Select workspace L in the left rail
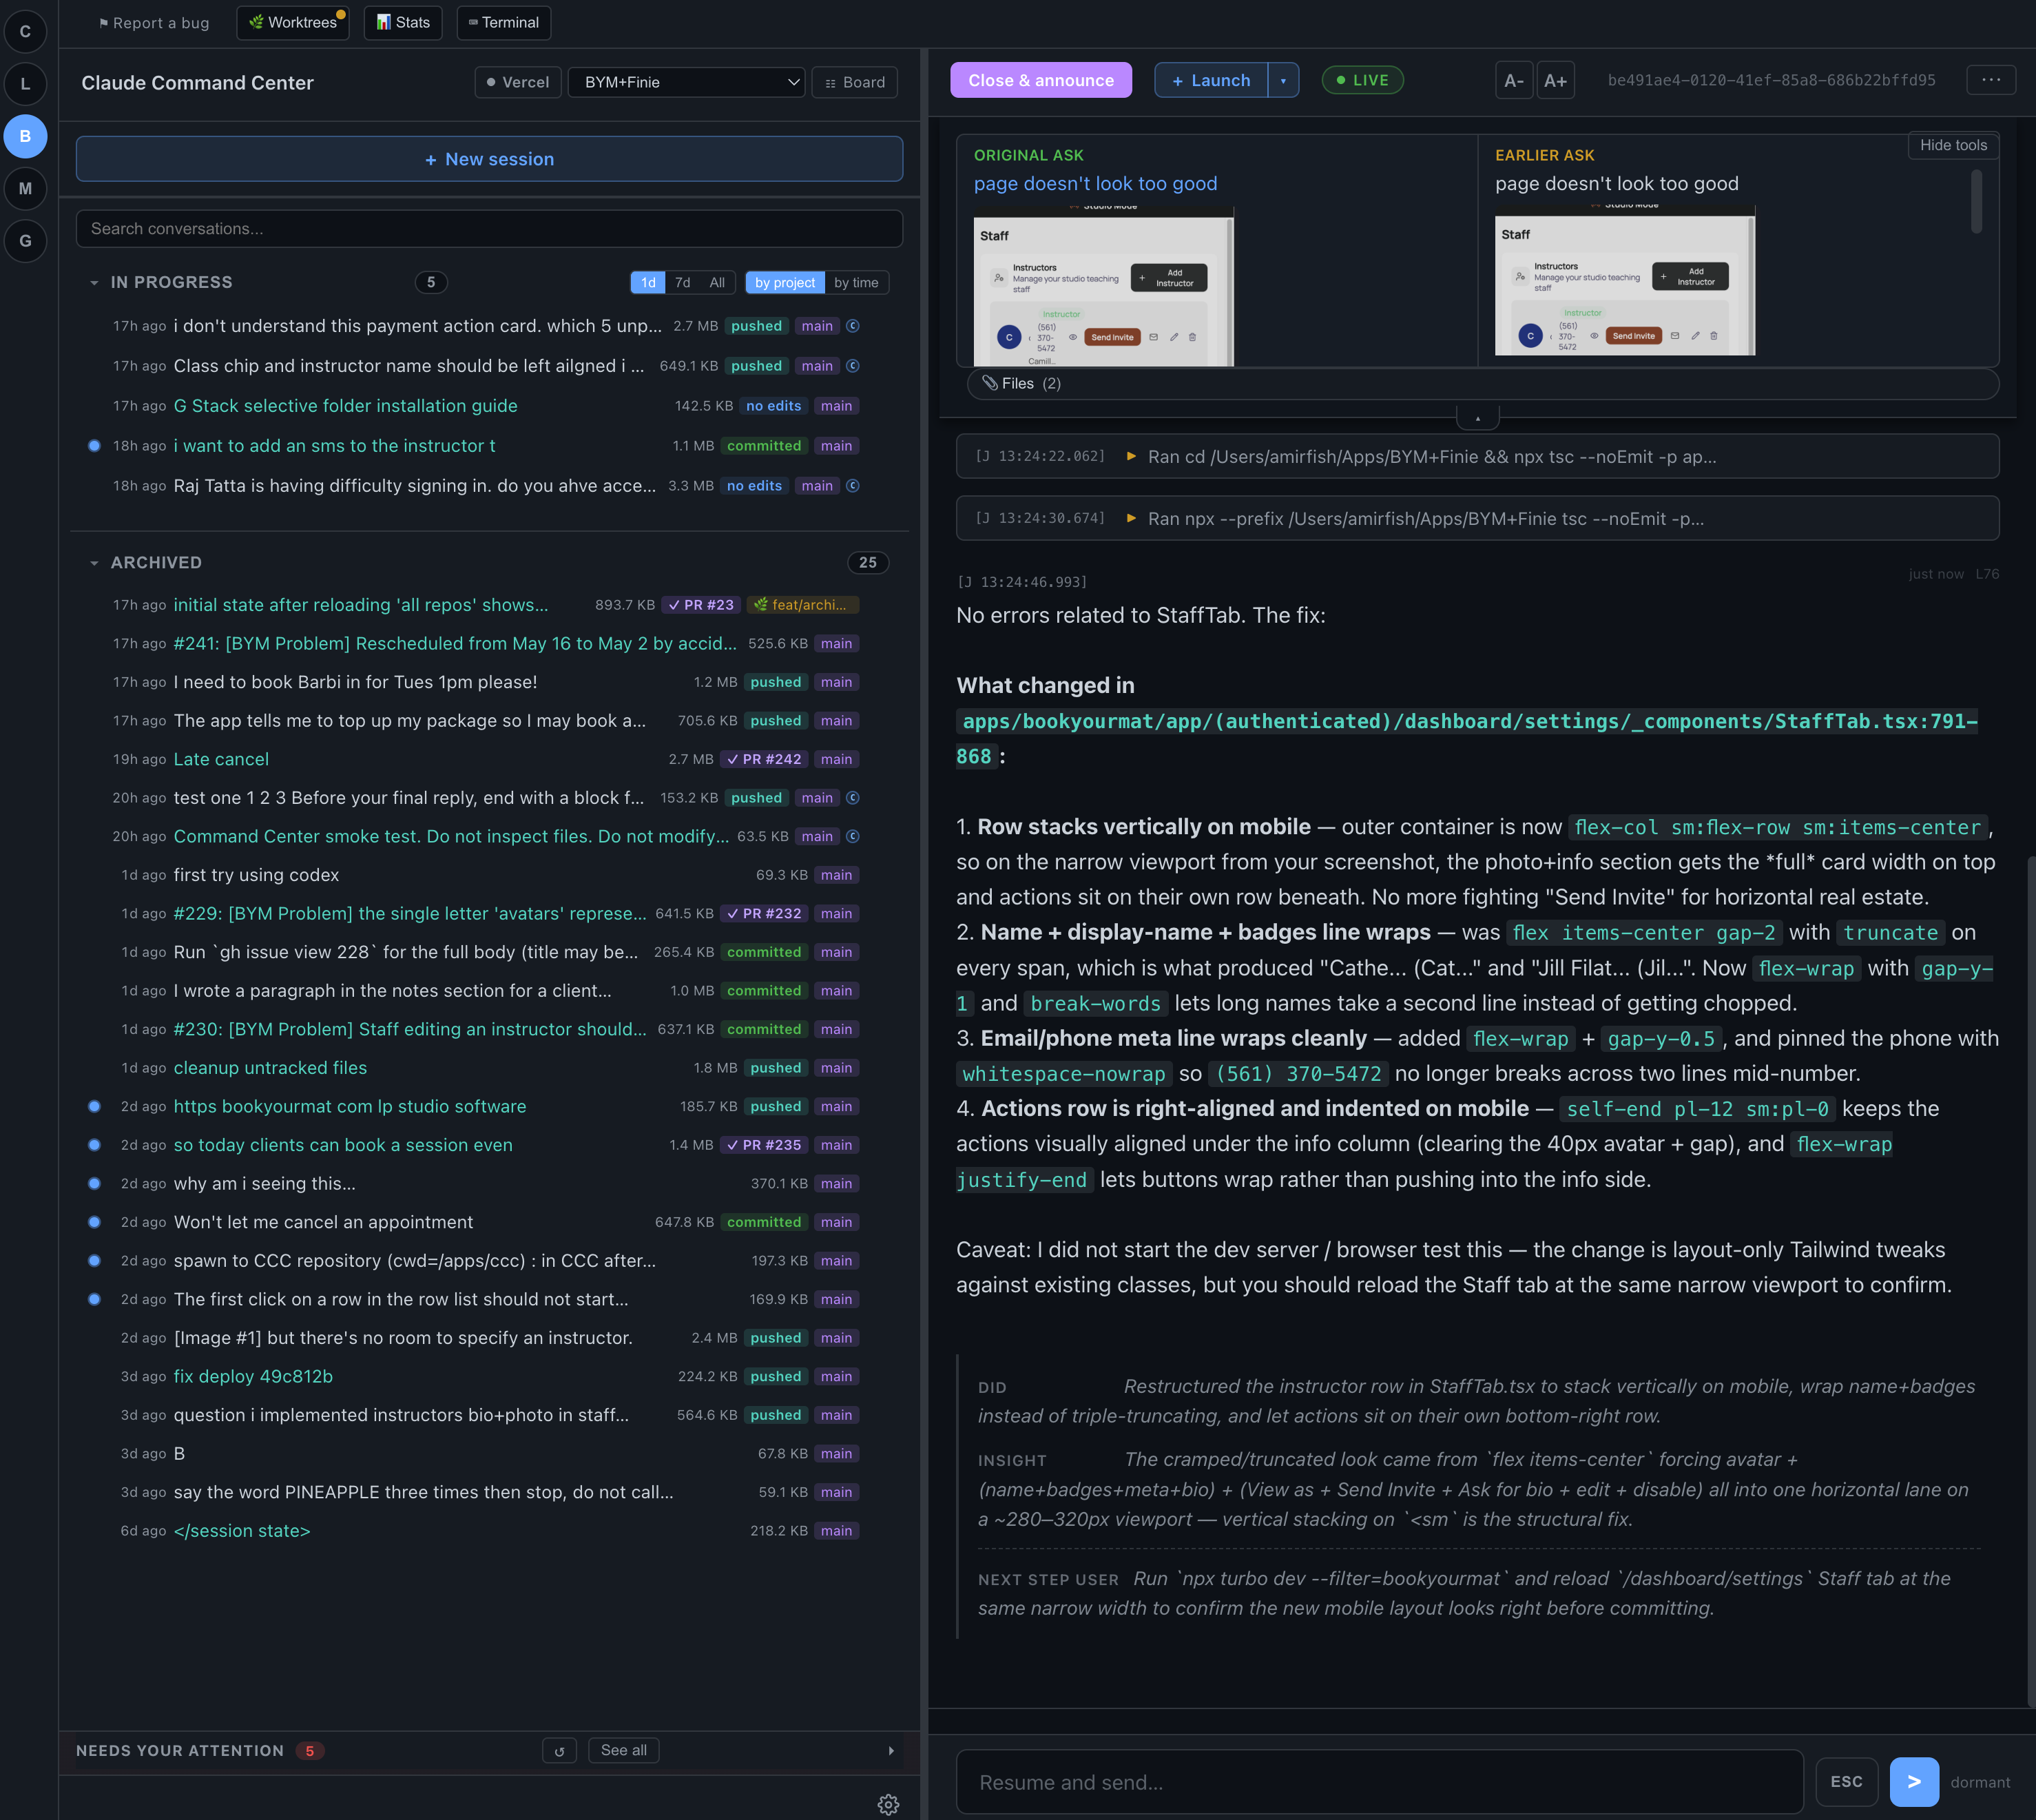 click(25, 83)
